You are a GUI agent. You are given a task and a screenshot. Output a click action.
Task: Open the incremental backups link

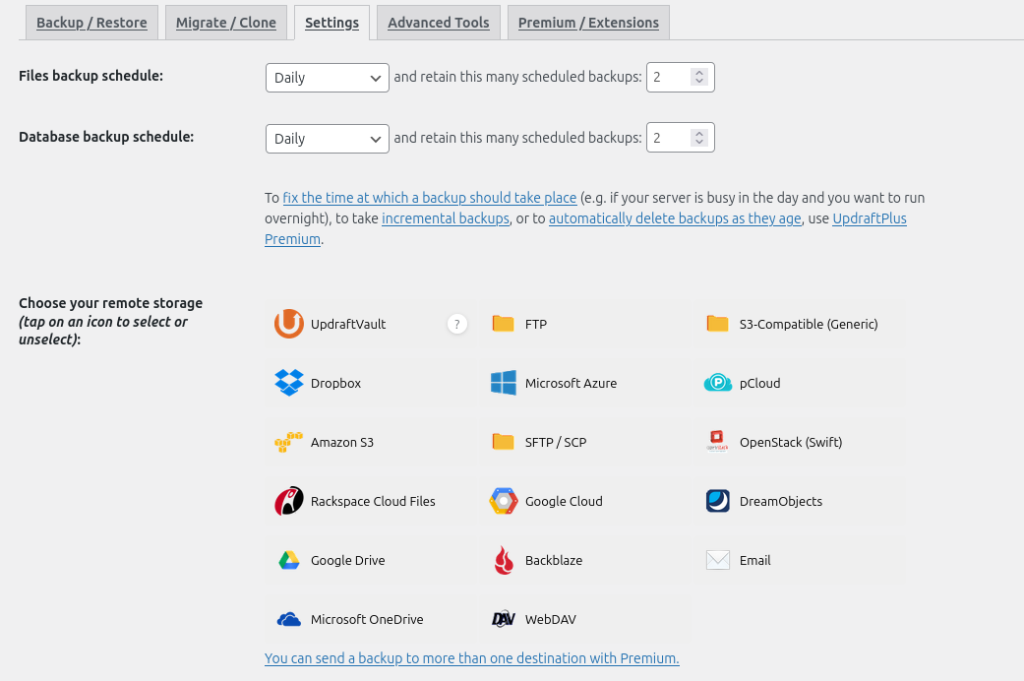pos(445,219)
